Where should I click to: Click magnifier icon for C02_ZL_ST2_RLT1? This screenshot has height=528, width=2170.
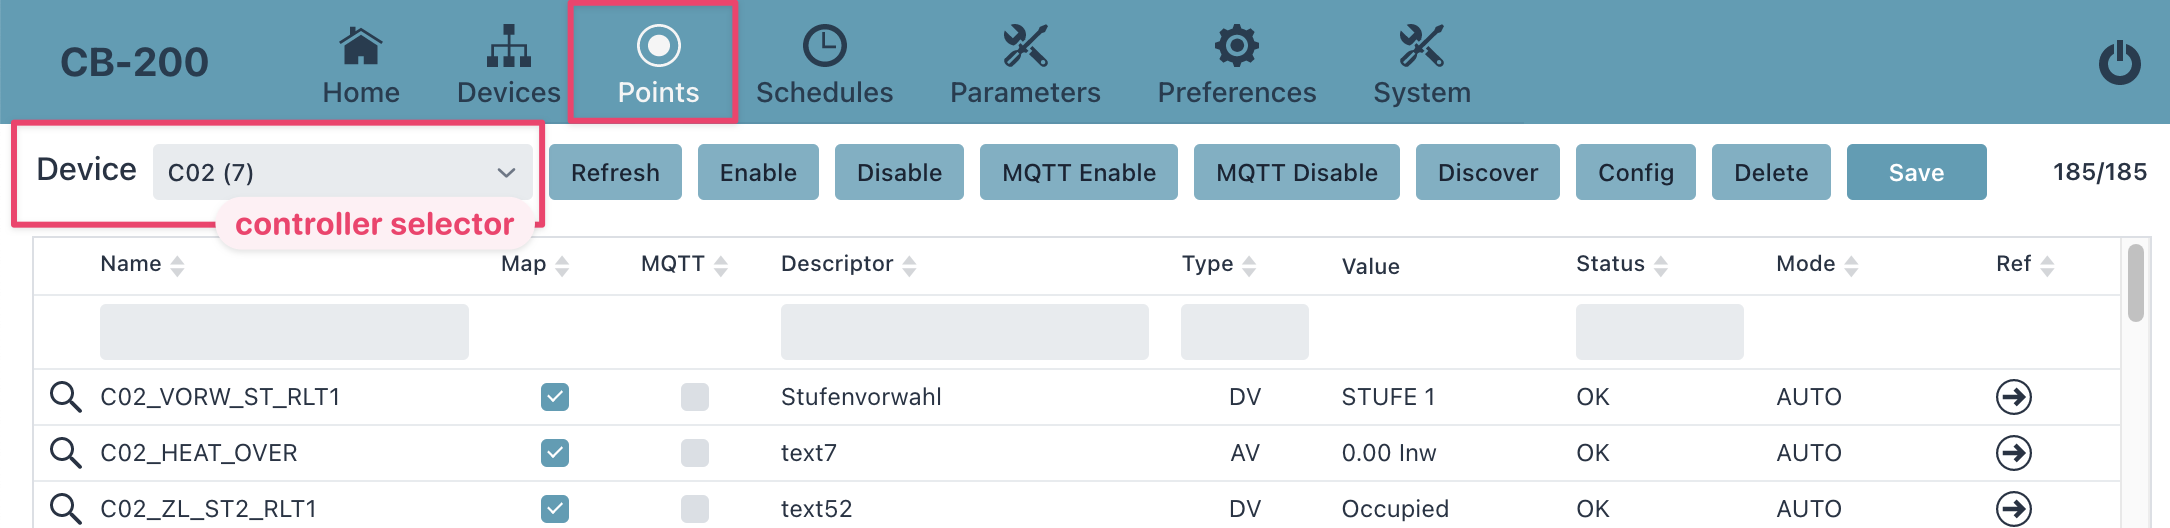pos(66,508)
